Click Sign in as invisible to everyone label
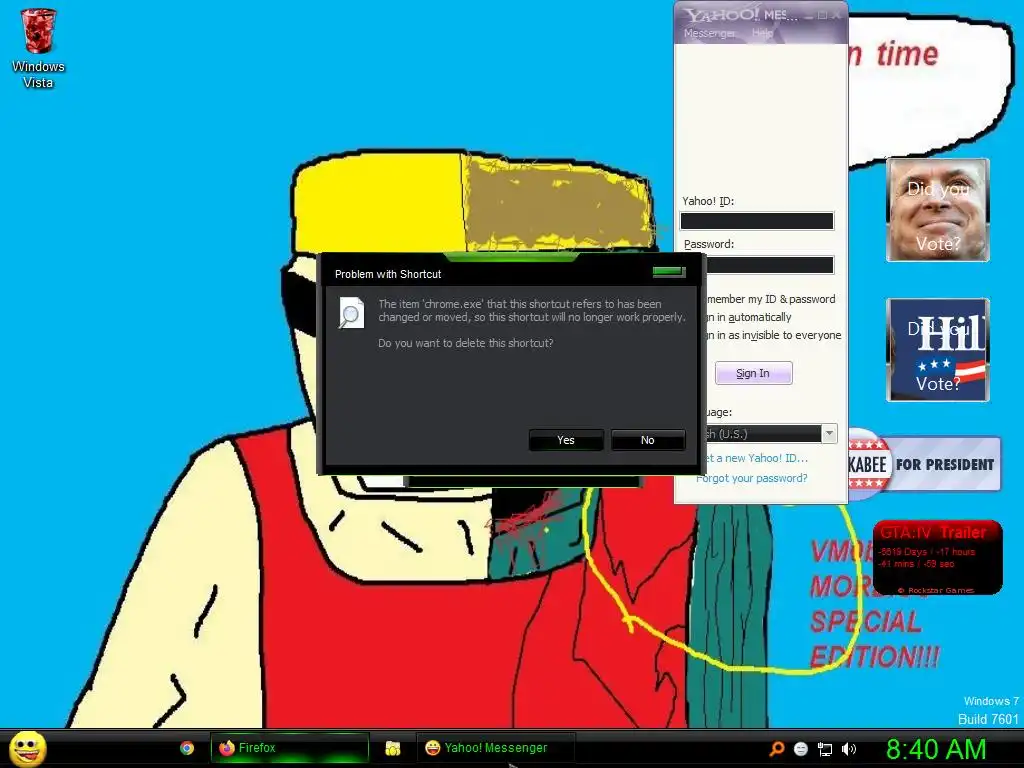This screenshot has width=1024, height=768. [x=773, y=335]
